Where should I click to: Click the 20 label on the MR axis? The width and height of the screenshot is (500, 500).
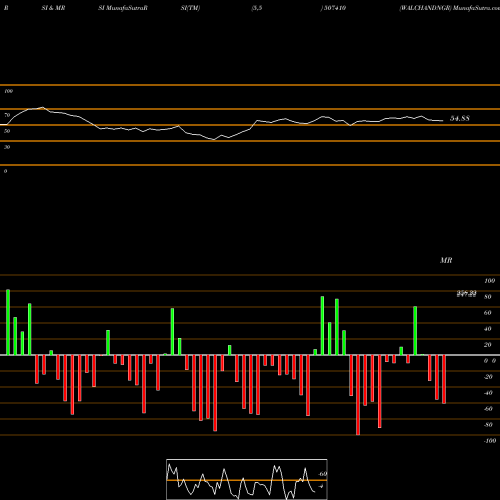pyautogui.click(x=488, y=345)
